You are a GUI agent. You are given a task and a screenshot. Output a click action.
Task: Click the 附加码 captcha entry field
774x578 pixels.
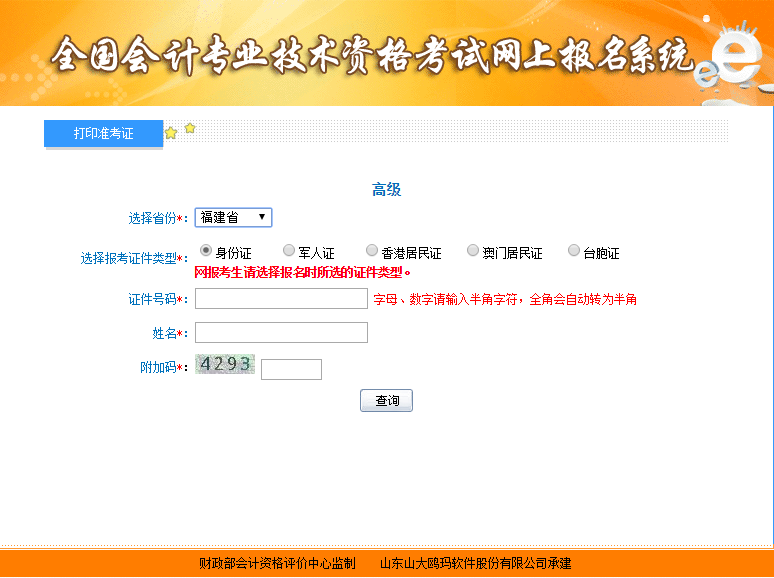[291, 370]
